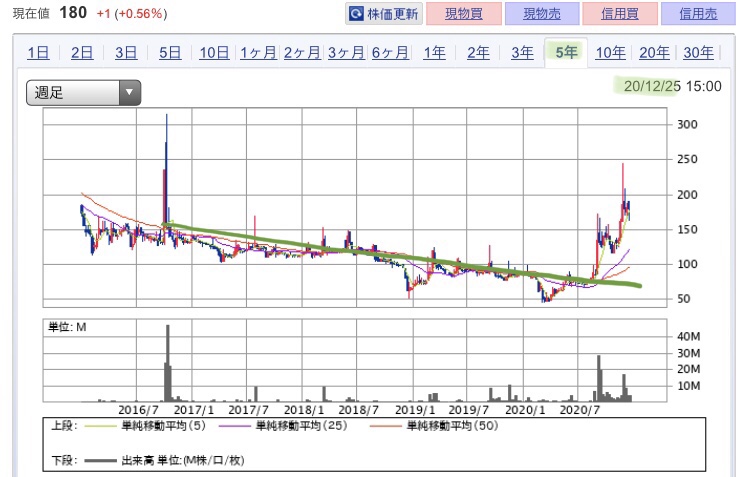Select the 3日 period tab
This screenshot has height=477, width=742.
(126, 52)
